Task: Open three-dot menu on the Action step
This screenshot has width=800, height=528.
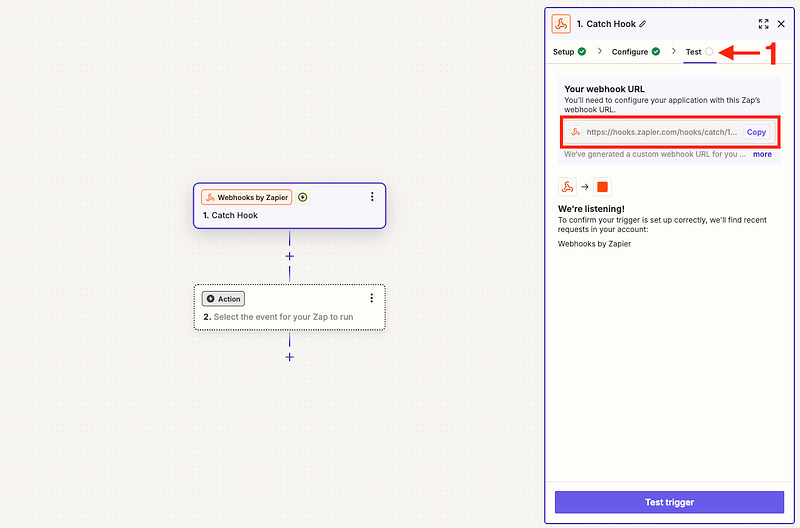Action: pos(372,298)
